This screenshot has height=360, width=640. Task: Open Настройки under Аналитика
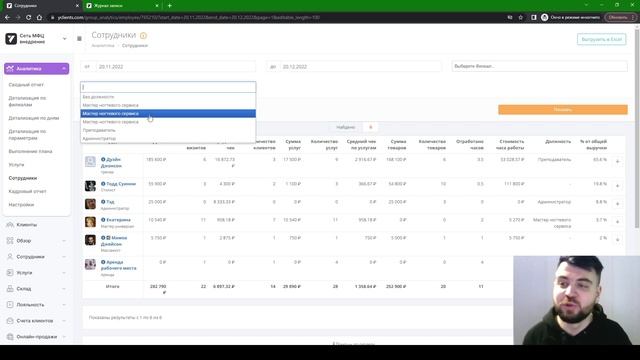tap(21, 205)
